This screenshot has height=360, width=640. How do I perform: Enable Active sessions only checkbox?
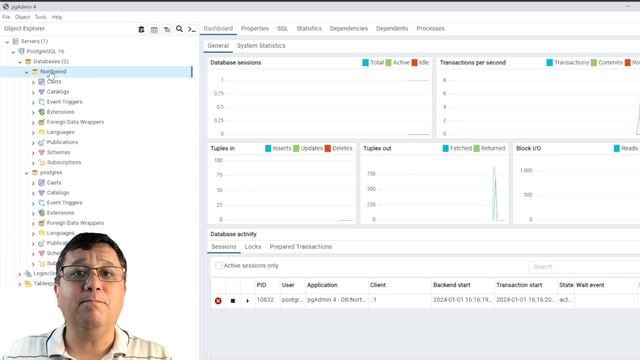(x=219, y=266)
